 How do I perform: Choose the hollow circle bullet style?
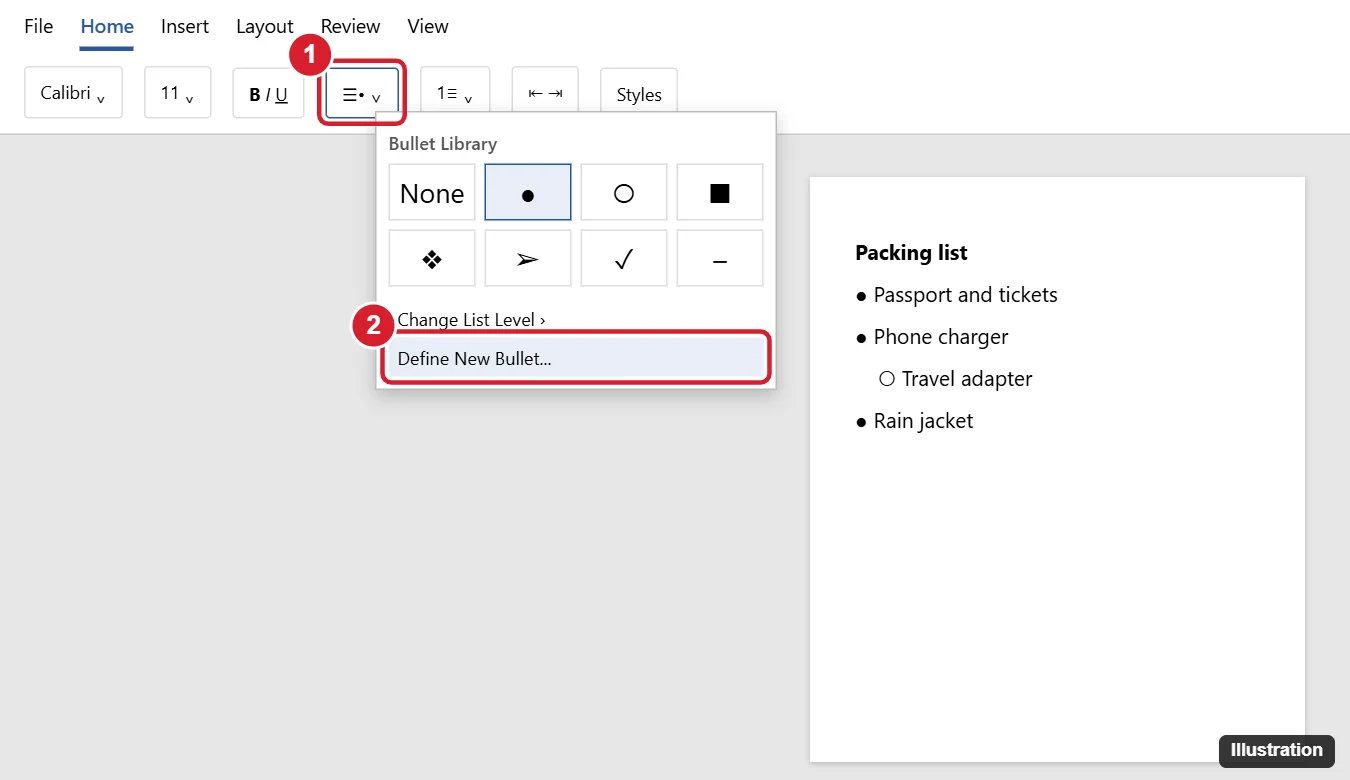click(624, 192)
